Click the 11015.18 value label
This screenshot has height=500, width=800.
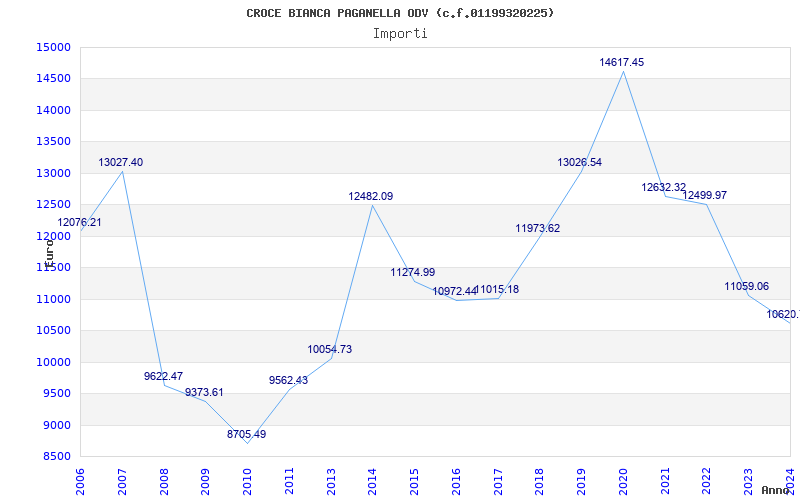[x=498, y=289]
